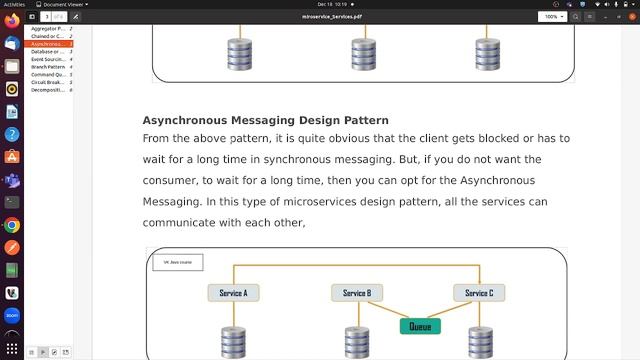This screenshot has height=360, width=640.
Task: Click the microphone tray icon
Action: (616, 4)
